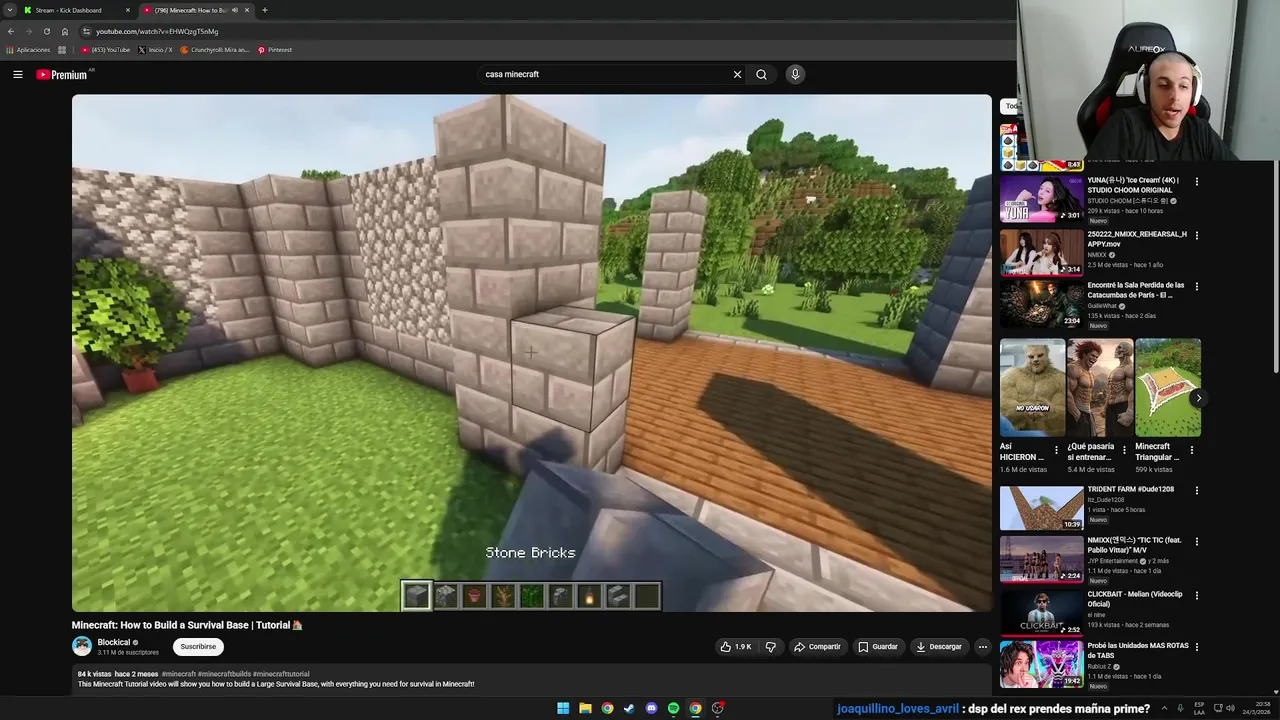1280x720 pixels.
Task: Open Discord from the taskbar
Action: tap(651, 708)
